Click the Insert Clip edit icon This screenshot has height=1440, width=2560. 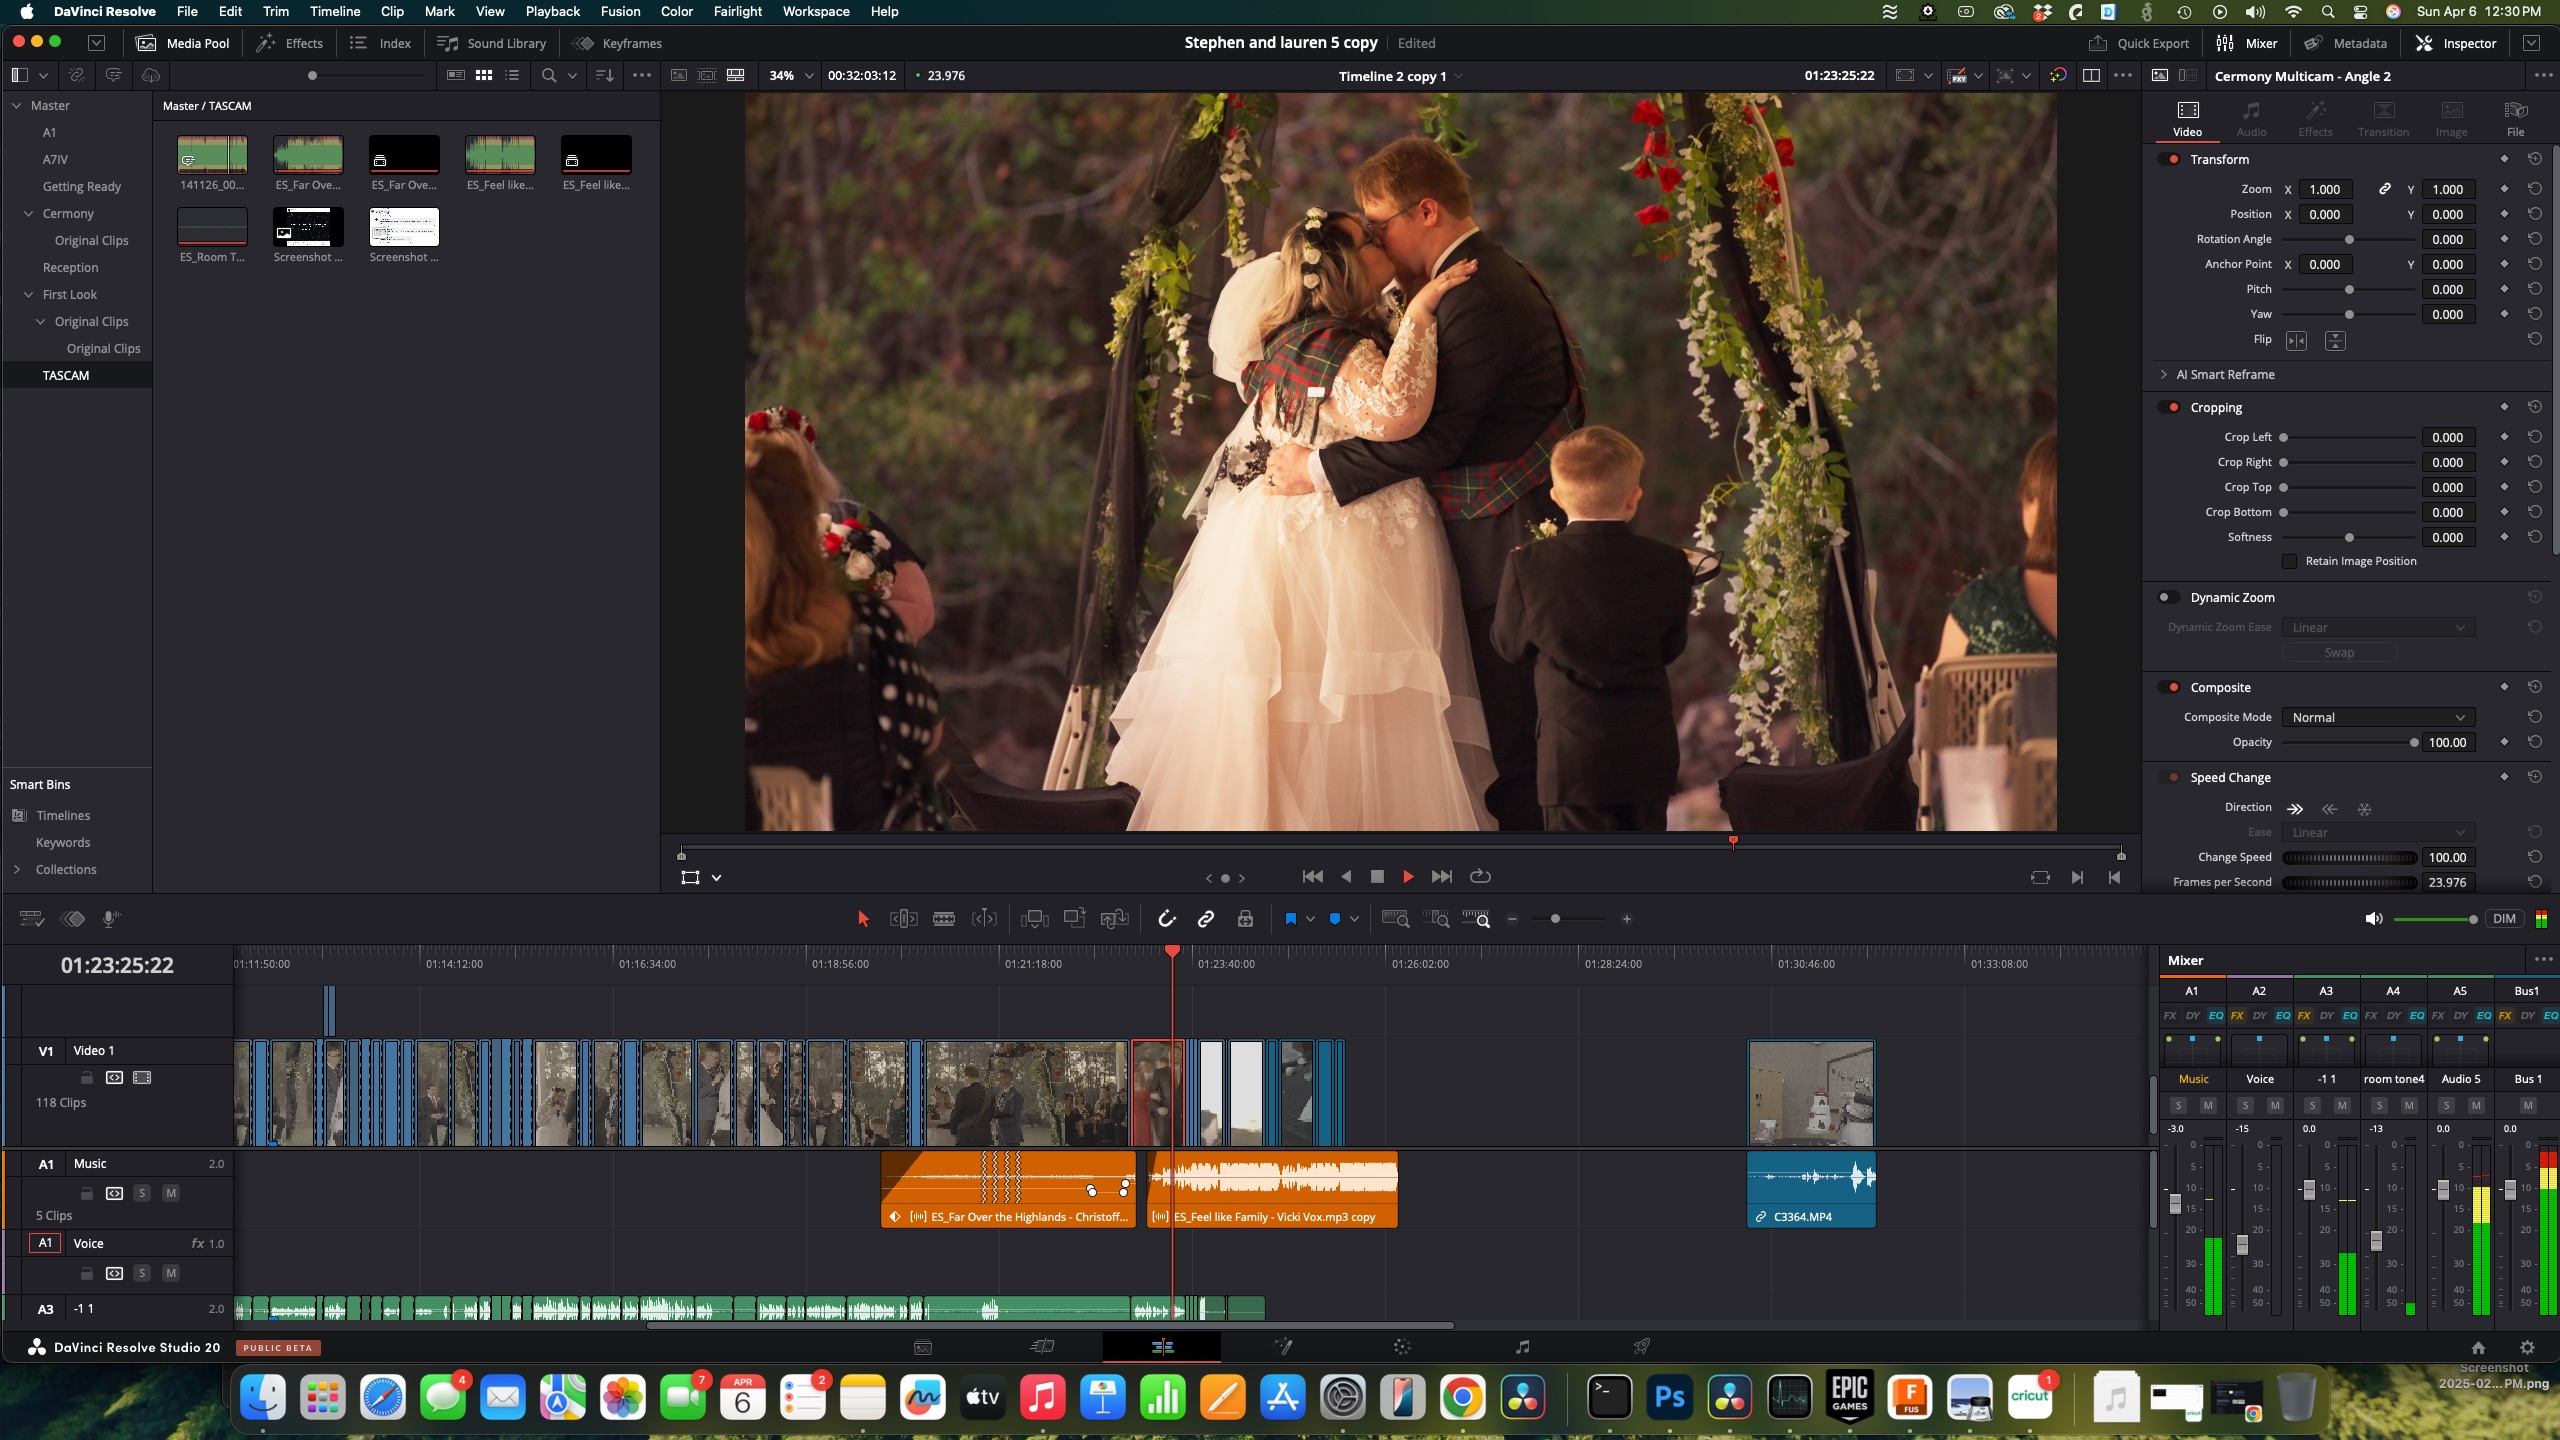1034,919
